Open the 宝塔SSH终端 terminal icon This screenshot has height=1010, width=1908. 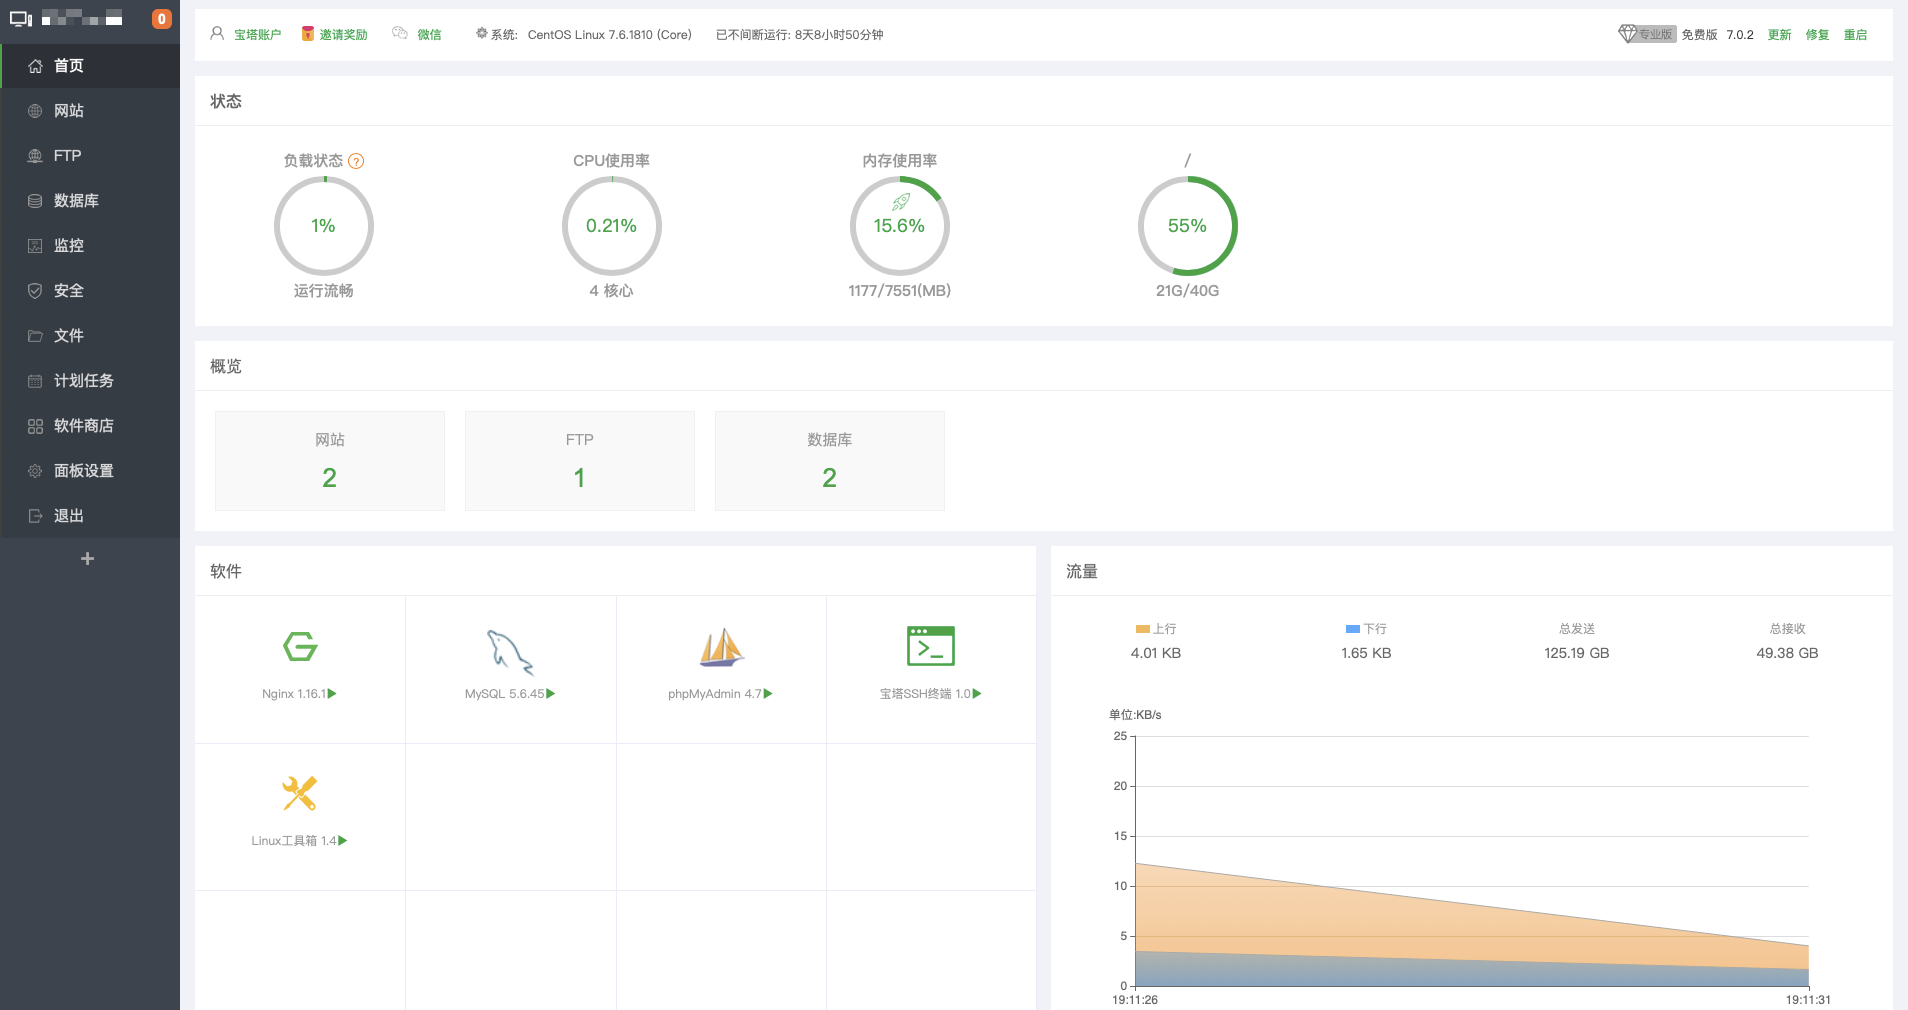tap(931, 646)
